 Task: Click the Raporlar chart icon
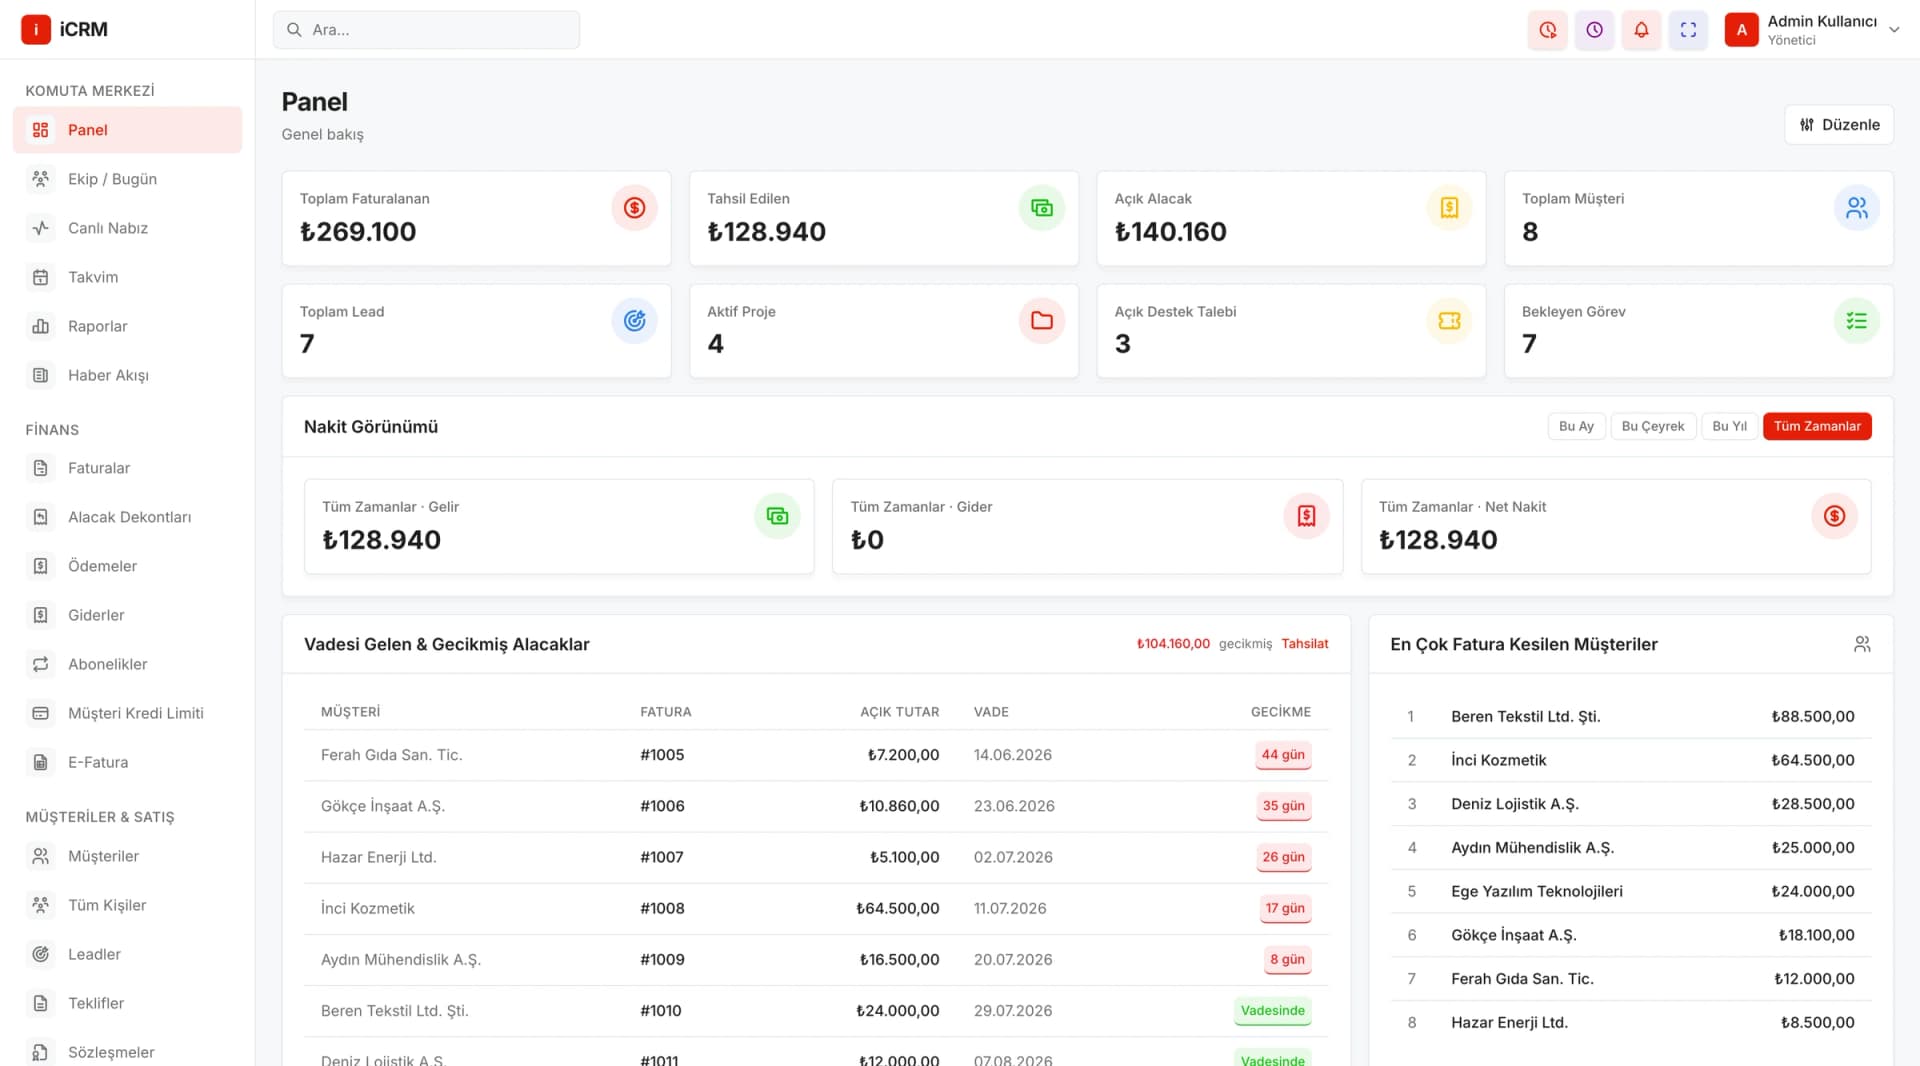click(x=40, y=326)
